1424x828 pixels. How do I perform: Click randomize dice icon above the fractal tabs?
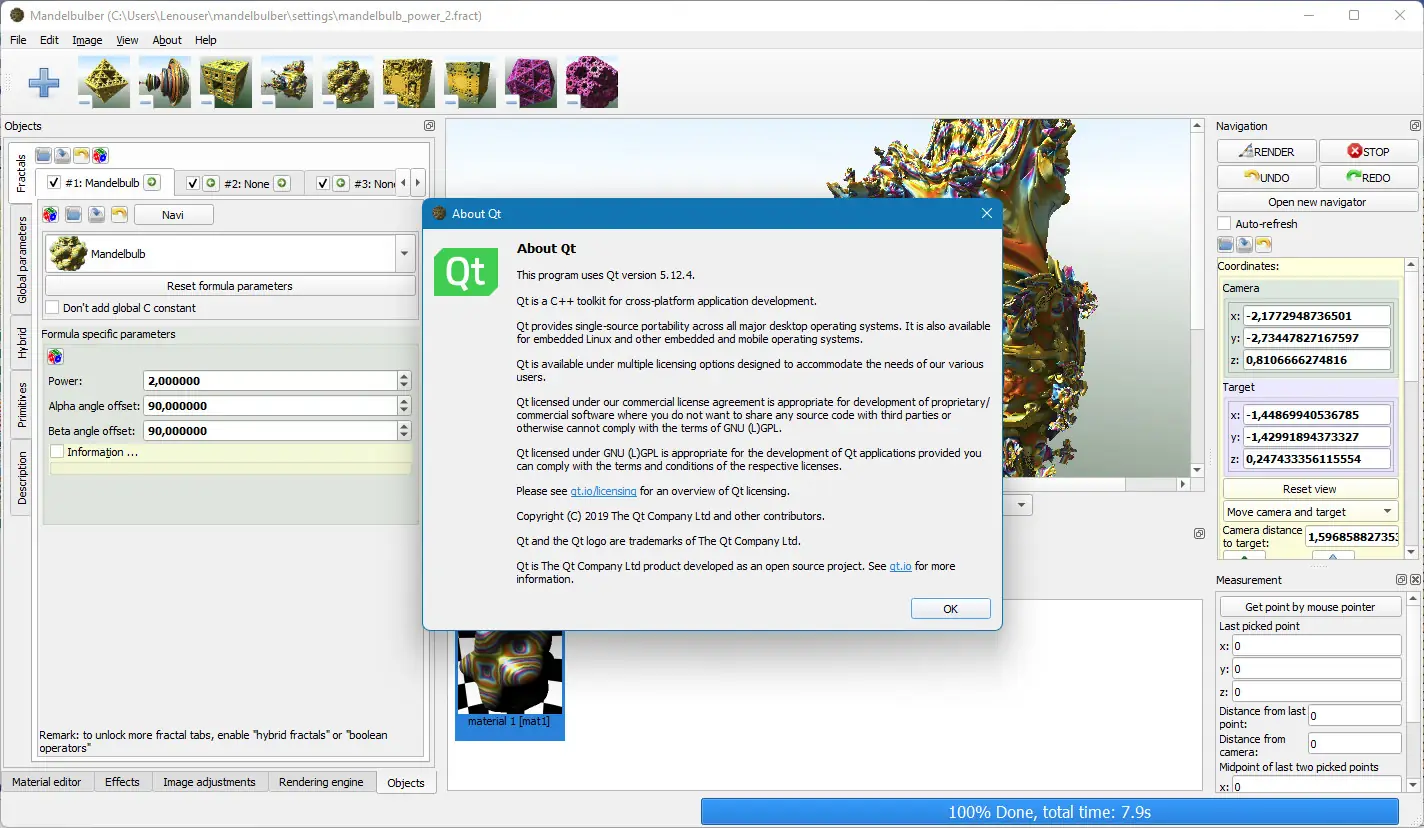(x=100, y=155)
